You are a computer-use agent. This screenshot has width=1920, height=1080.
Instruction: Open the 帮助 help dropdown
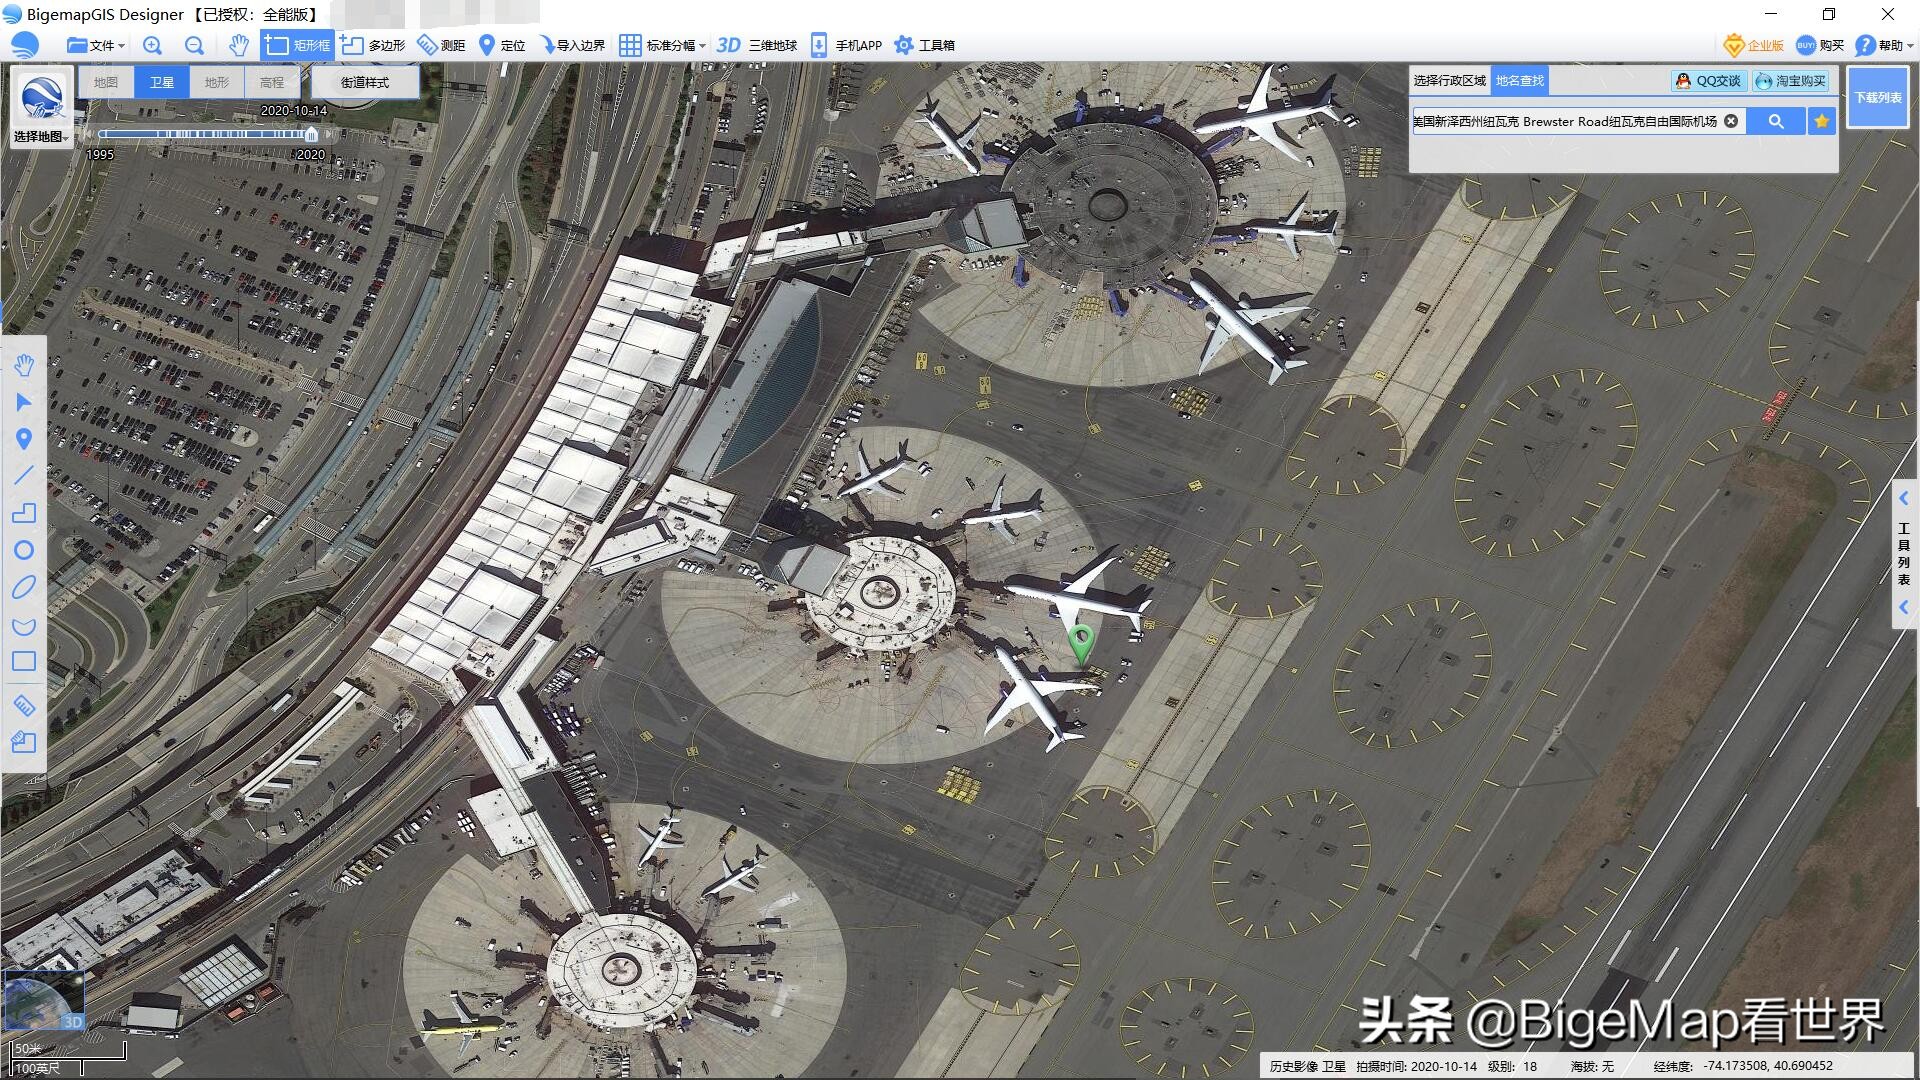click(1885, 45)
